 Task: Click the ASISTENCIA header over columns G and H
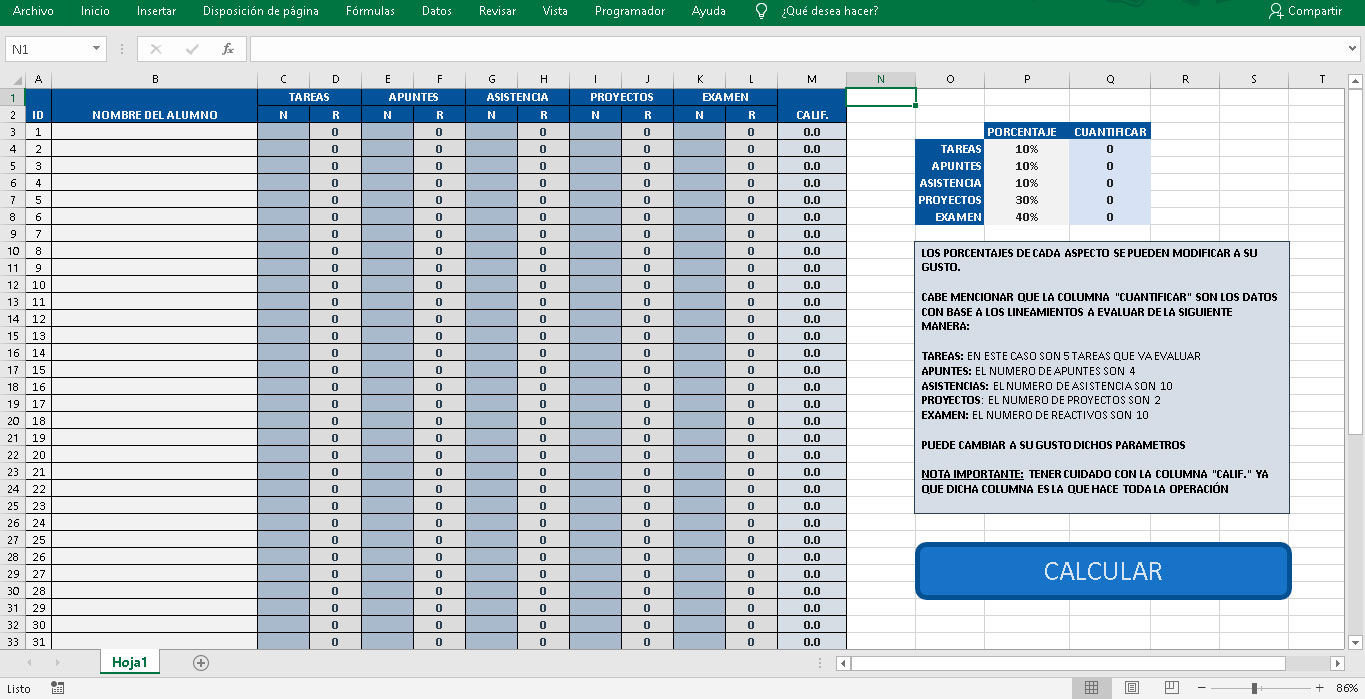(x=517, y=97)
